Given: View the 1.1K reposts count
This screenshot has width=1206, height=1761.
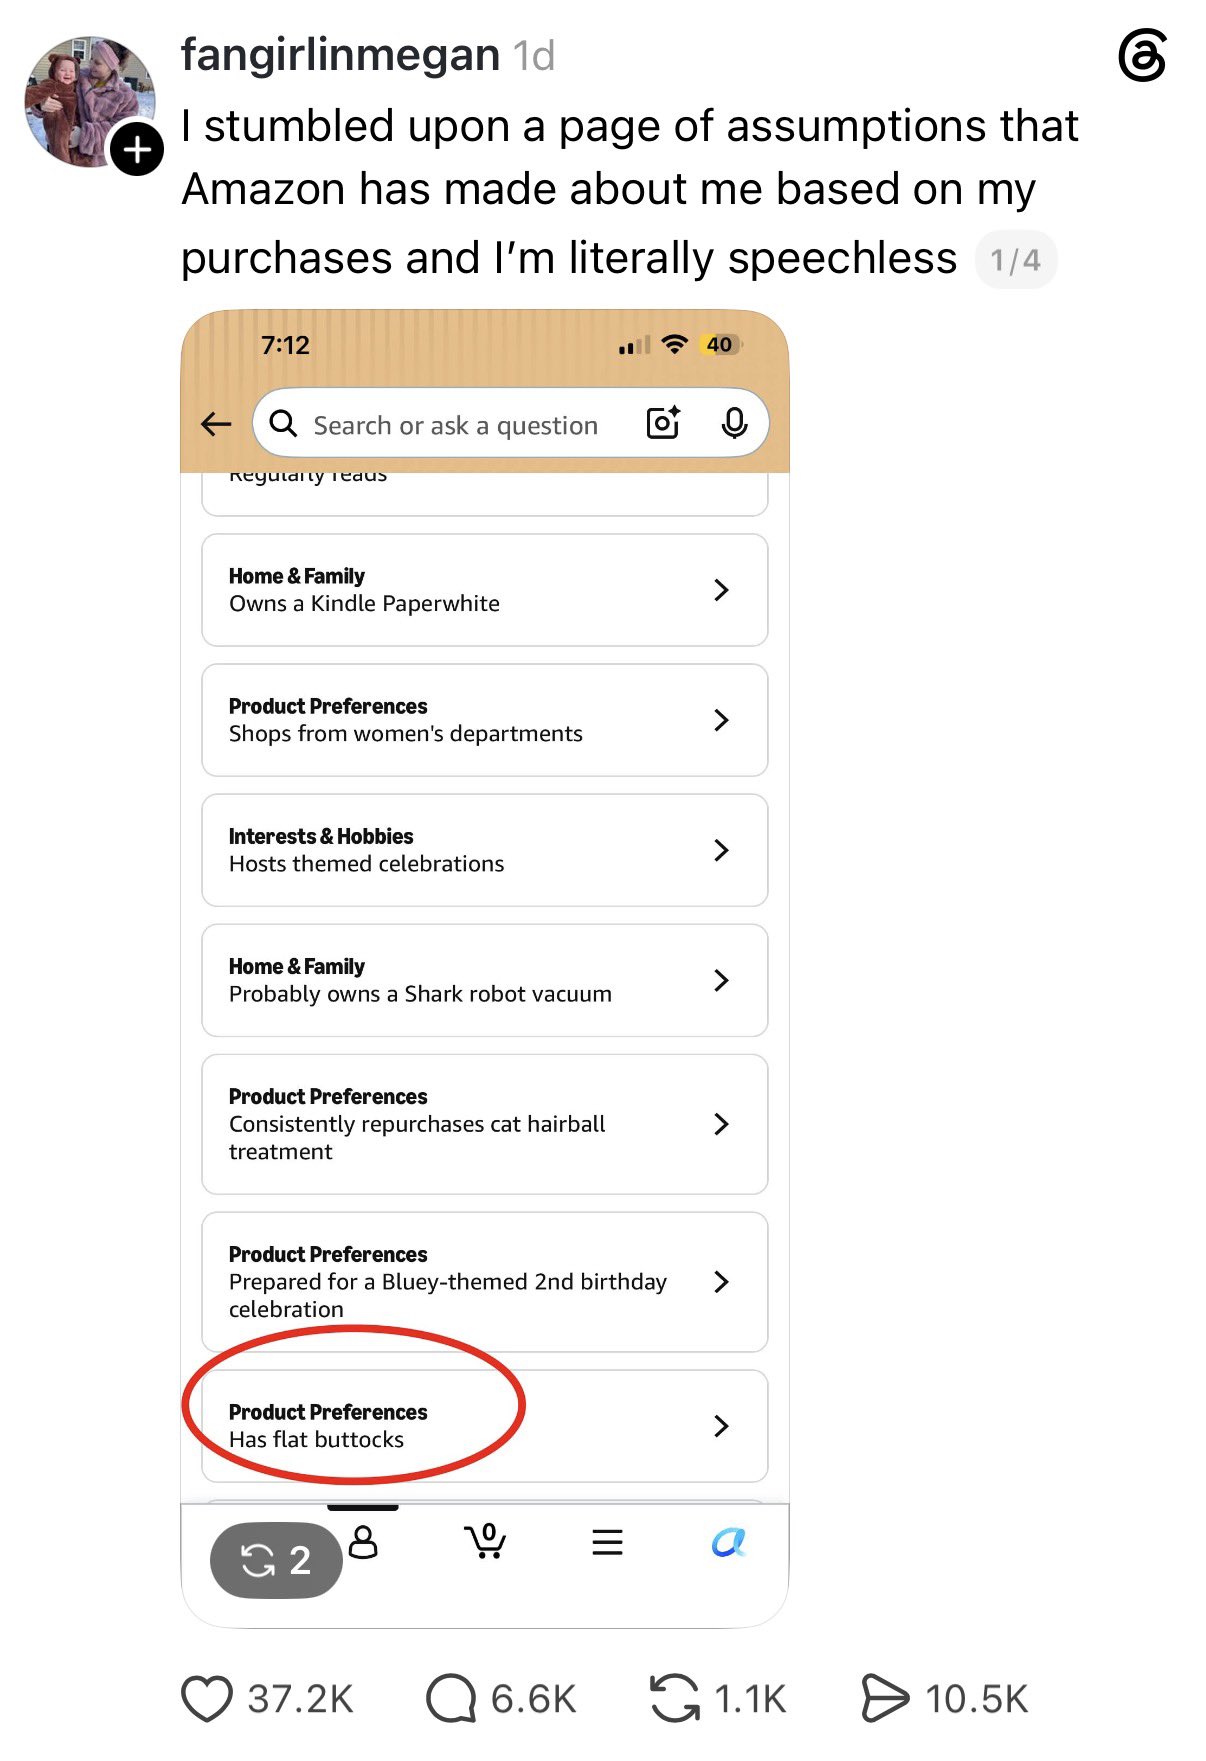Looking at the screenshot, I should [751, 1699].
